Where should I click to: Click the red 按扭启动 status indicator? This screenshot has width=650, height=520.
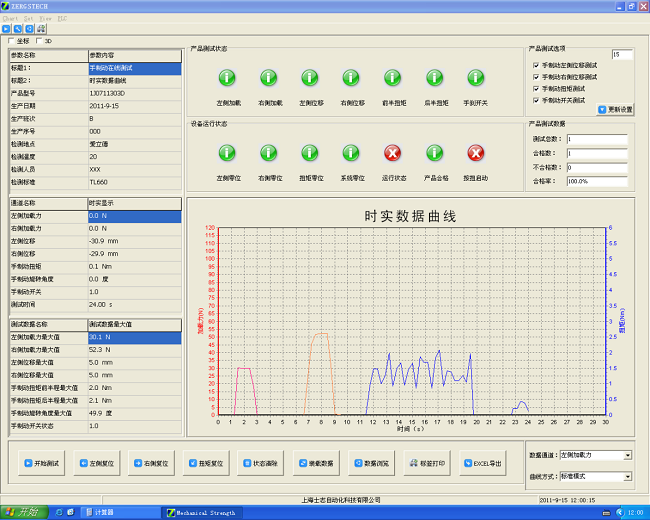tap(476, 153)
